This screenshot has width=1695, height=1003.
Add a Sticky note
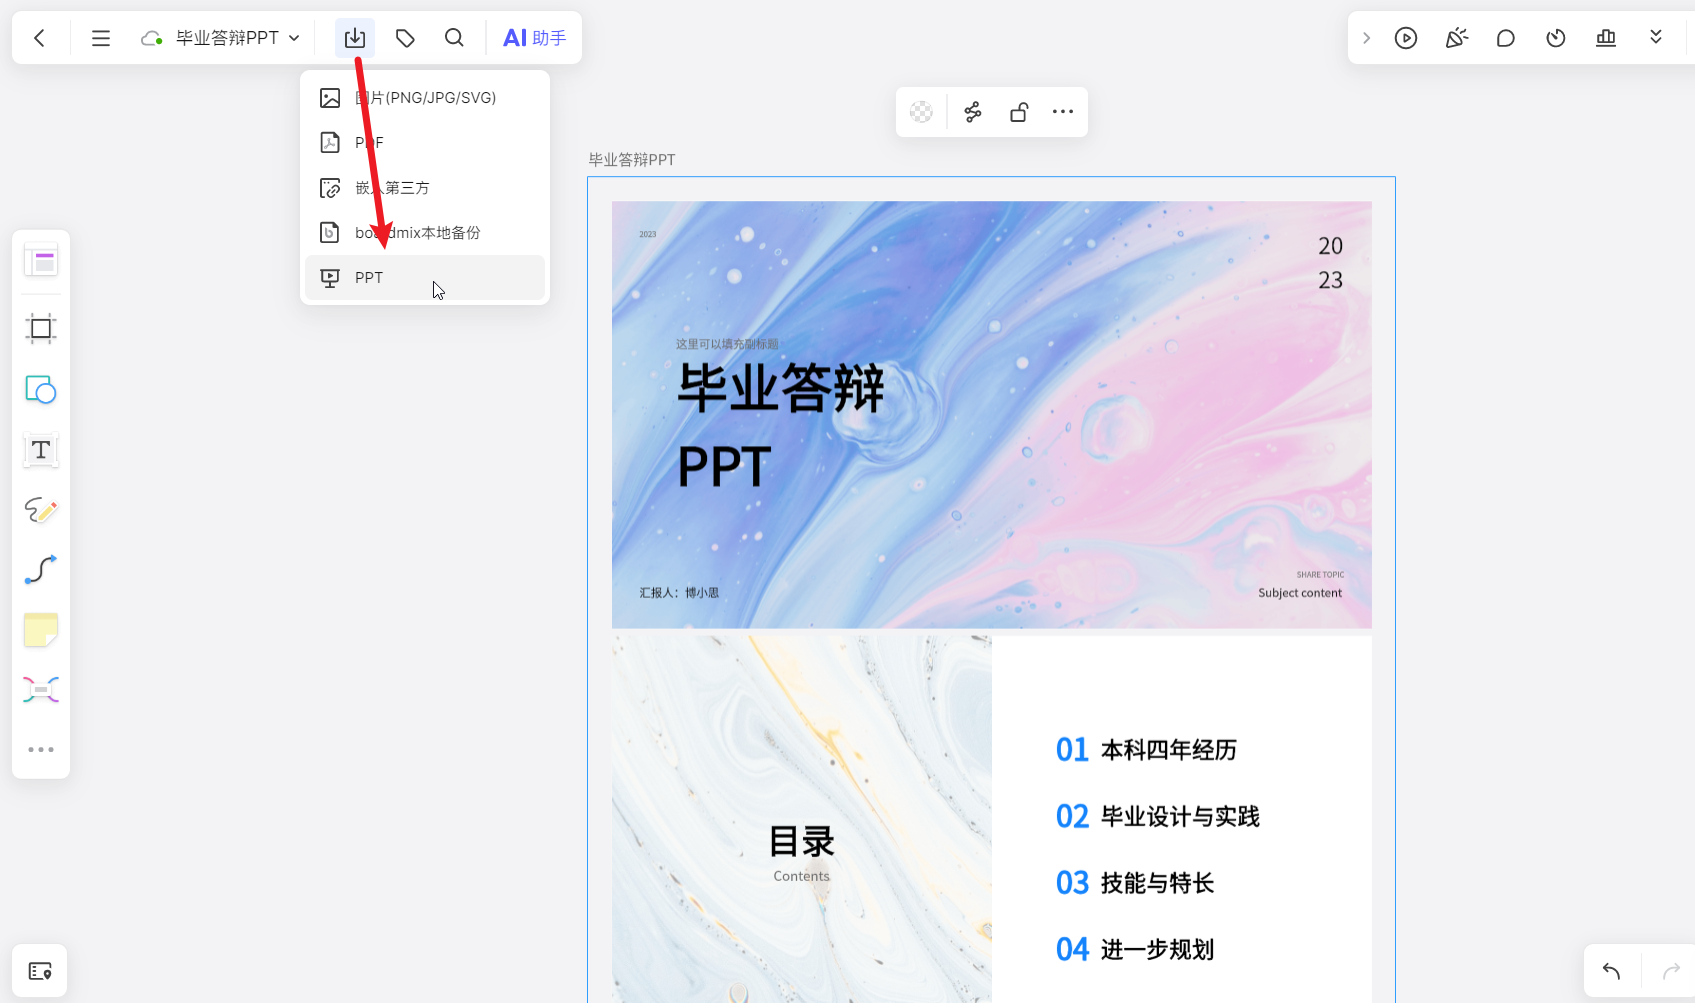[40, 630]
